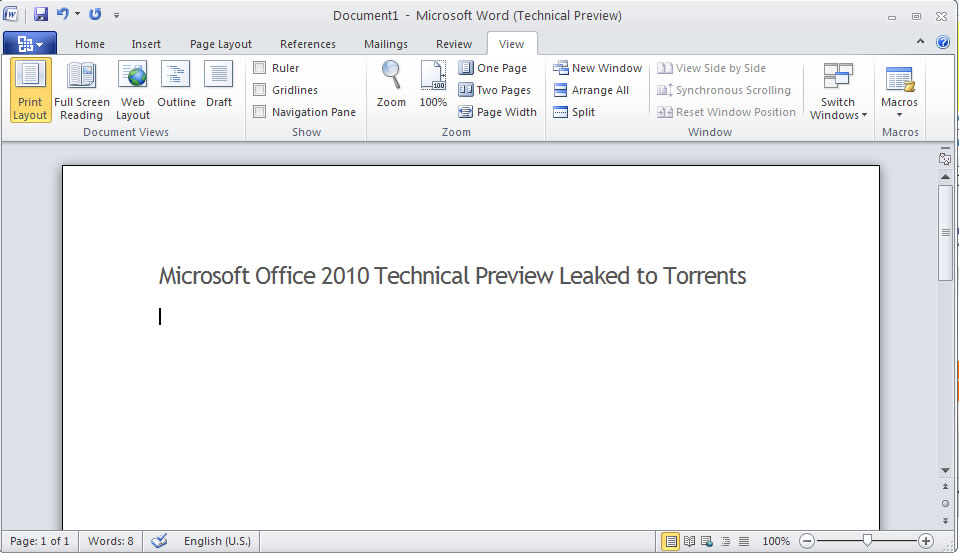Open the Review tab
Image resolution: width=959 pixels, height=553 pixels.
click(454, 44)
